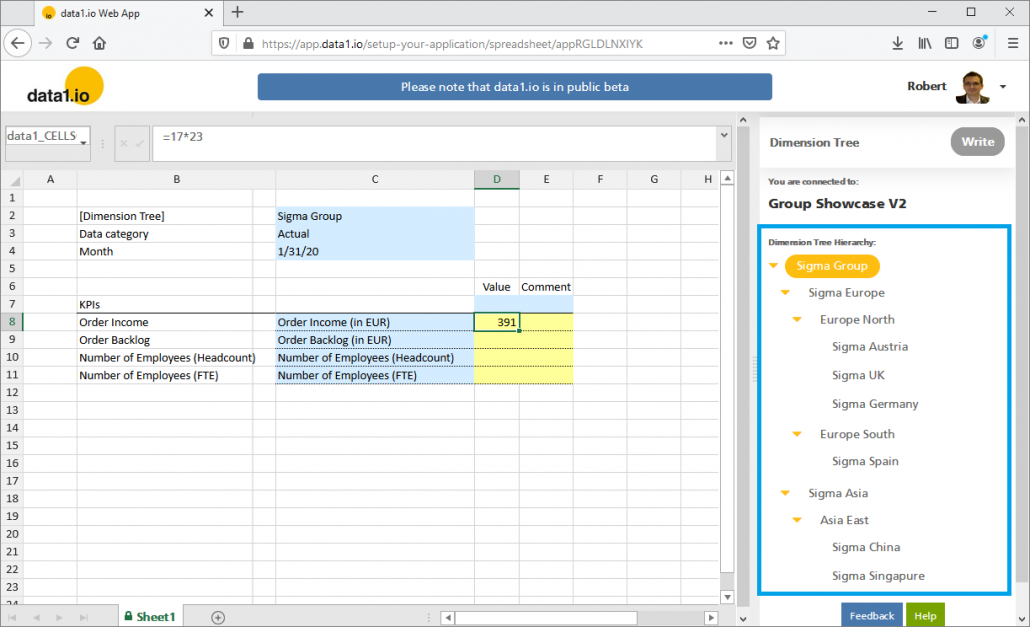Screen dimensions: 1030x627
Task: Click the spreadsheet vertical scrollbar up arrow
Action: click(x=727, y=179)
